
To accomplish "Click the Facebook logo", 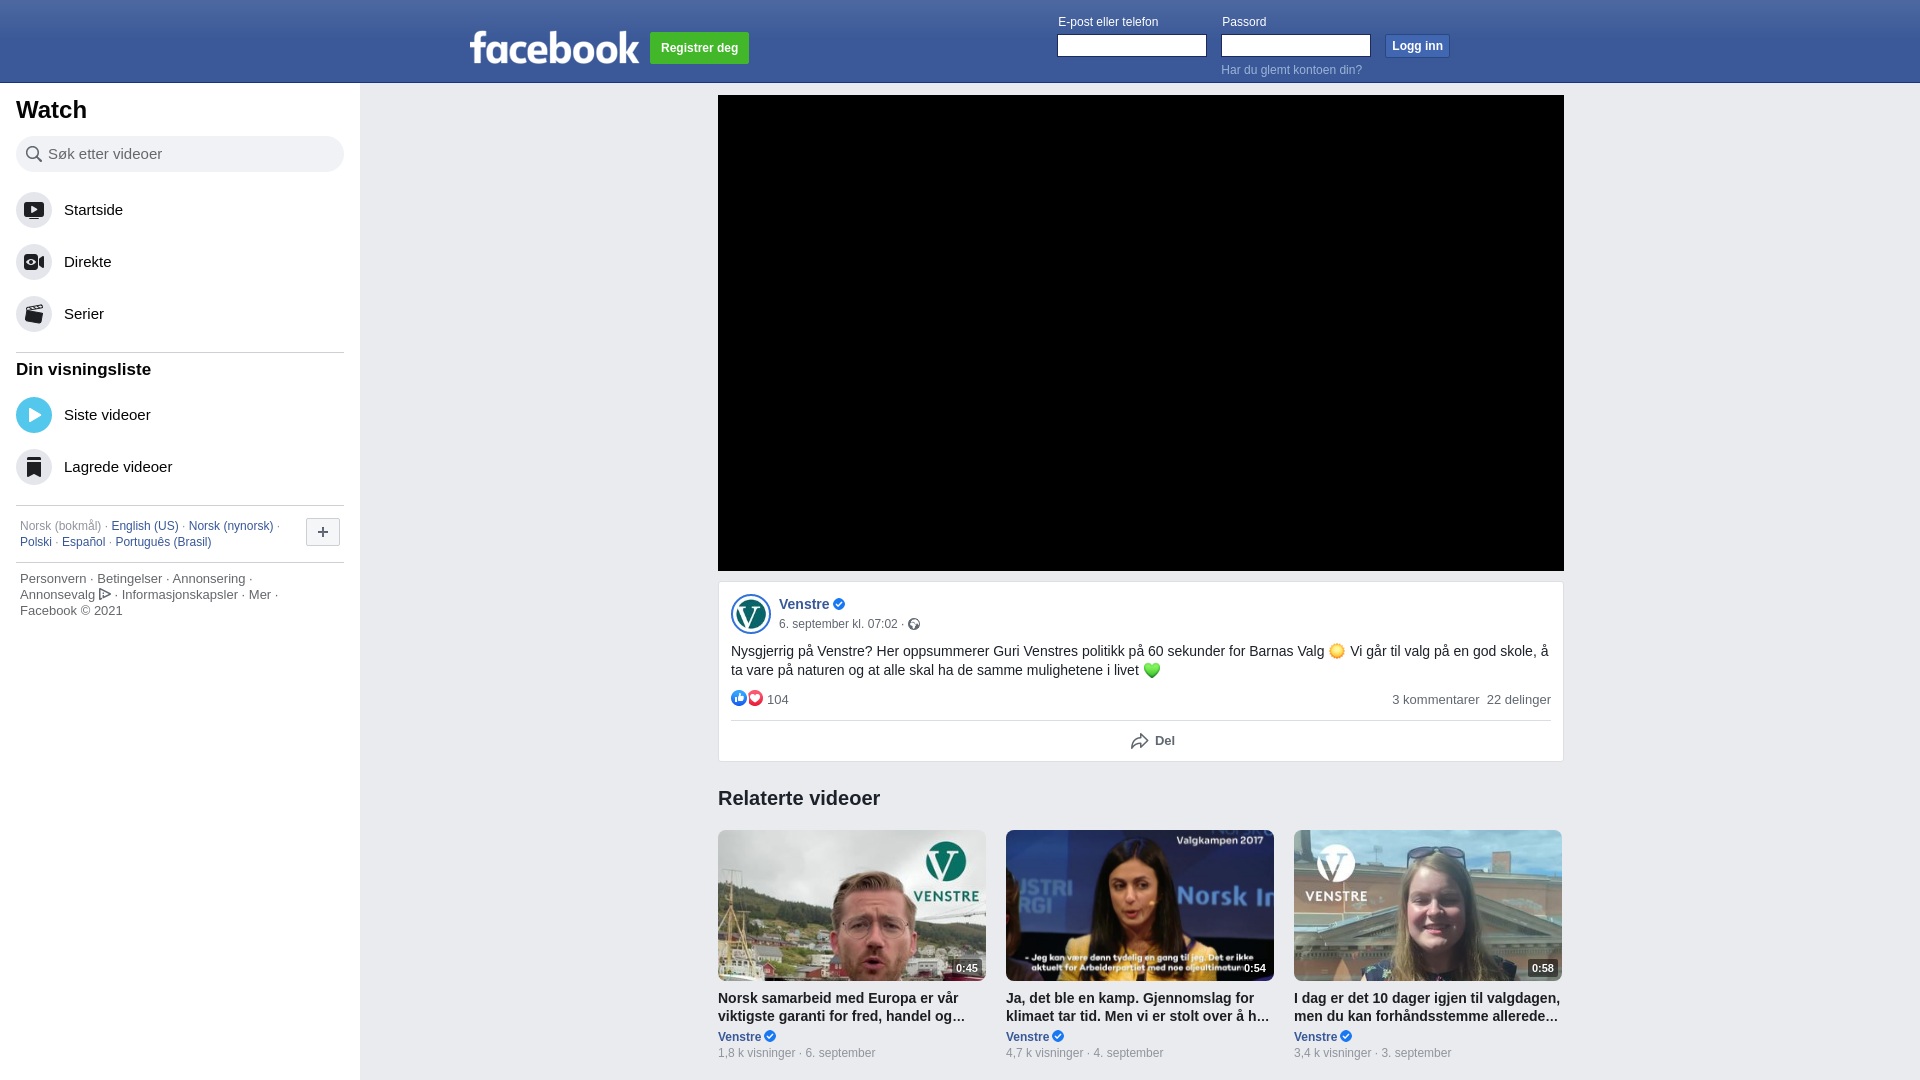I will click(x=554, y=47).
